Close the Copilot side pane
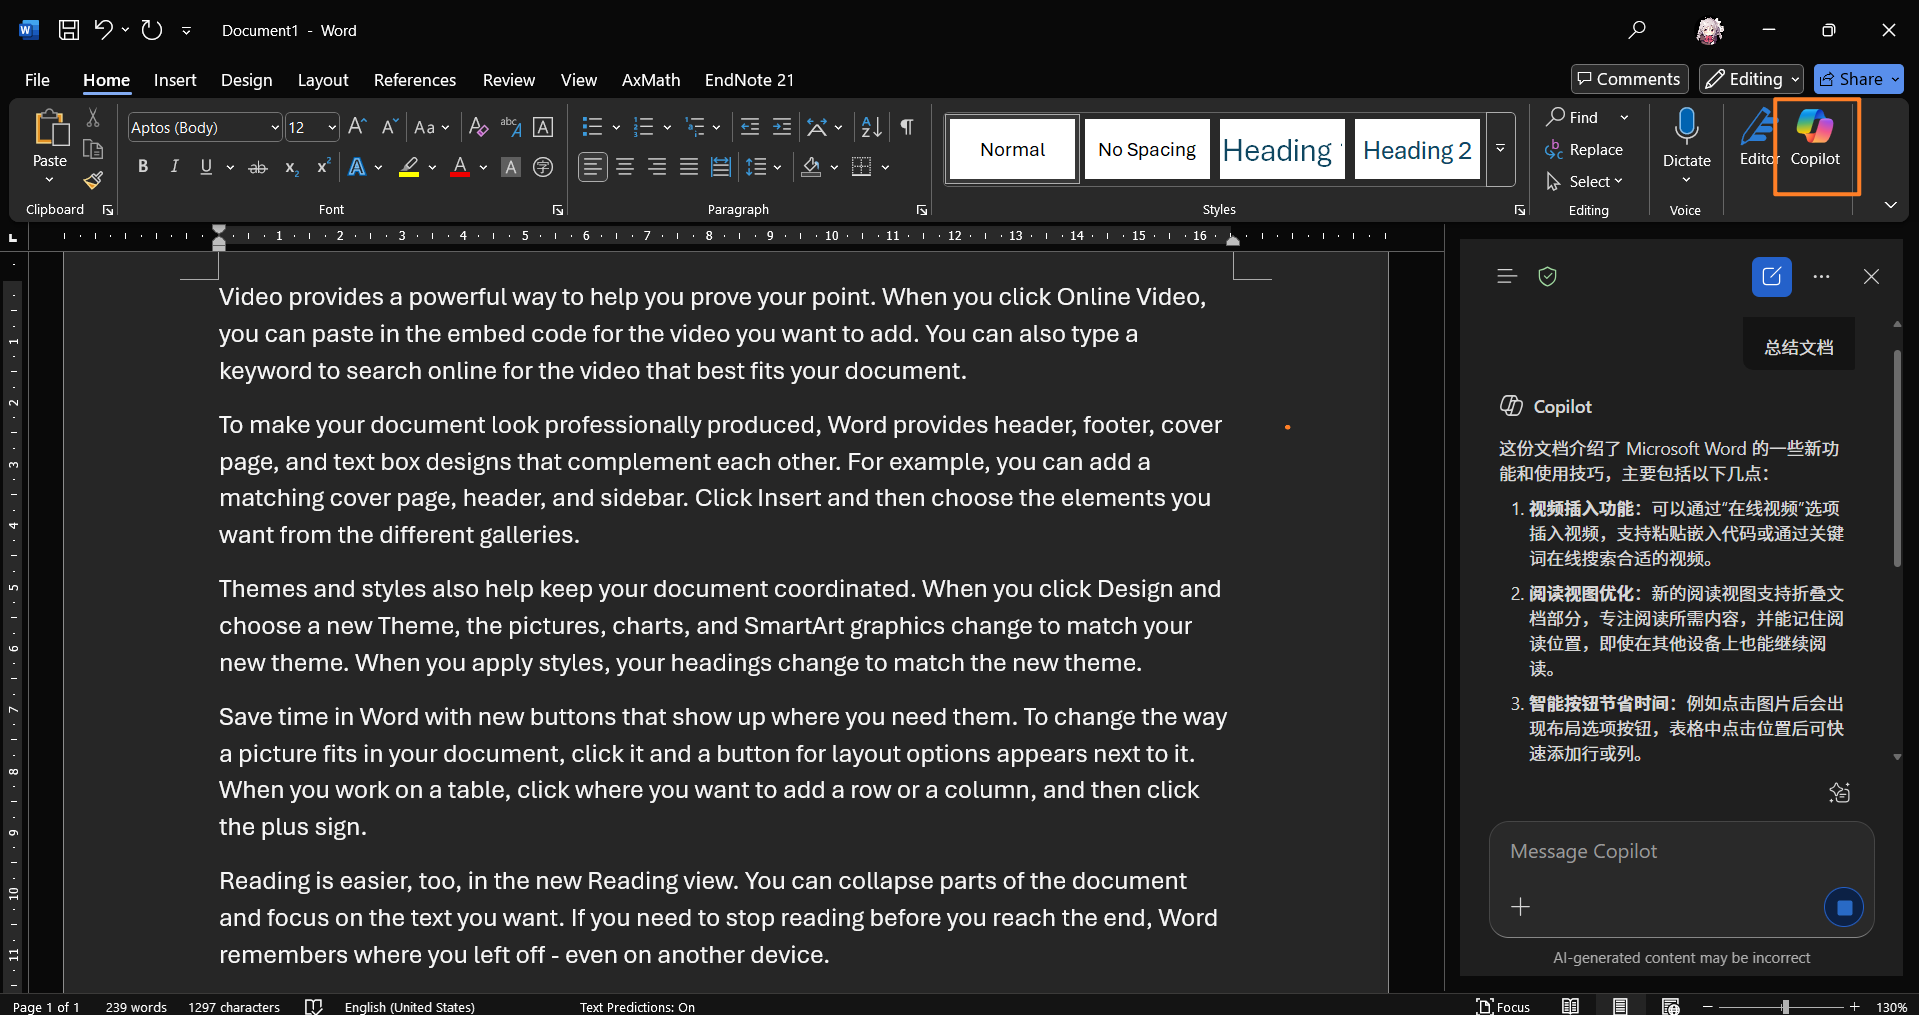Image resolution: width=1919 pixels, height=1015 pixels. 1871,277
